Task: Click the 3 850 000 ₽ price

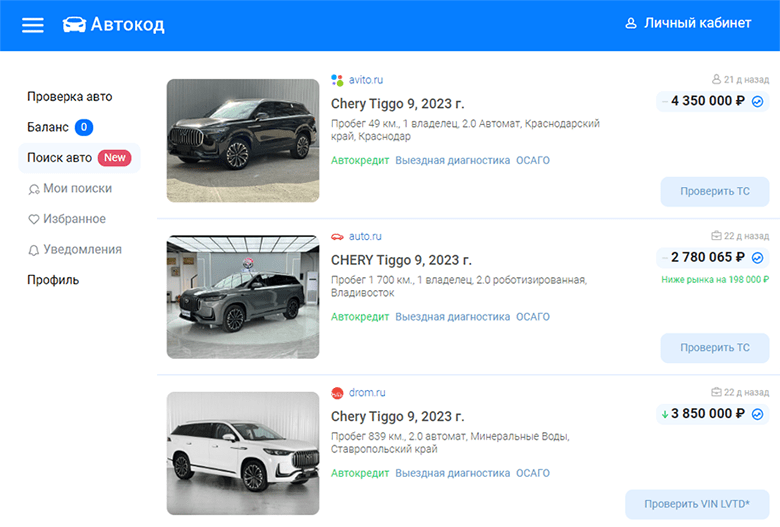Action: (x=708, y=414)
